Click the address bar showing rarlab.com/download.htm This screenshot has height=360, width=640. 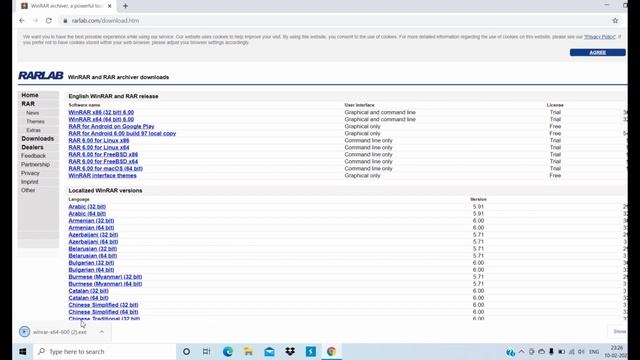tap(335, 20)
